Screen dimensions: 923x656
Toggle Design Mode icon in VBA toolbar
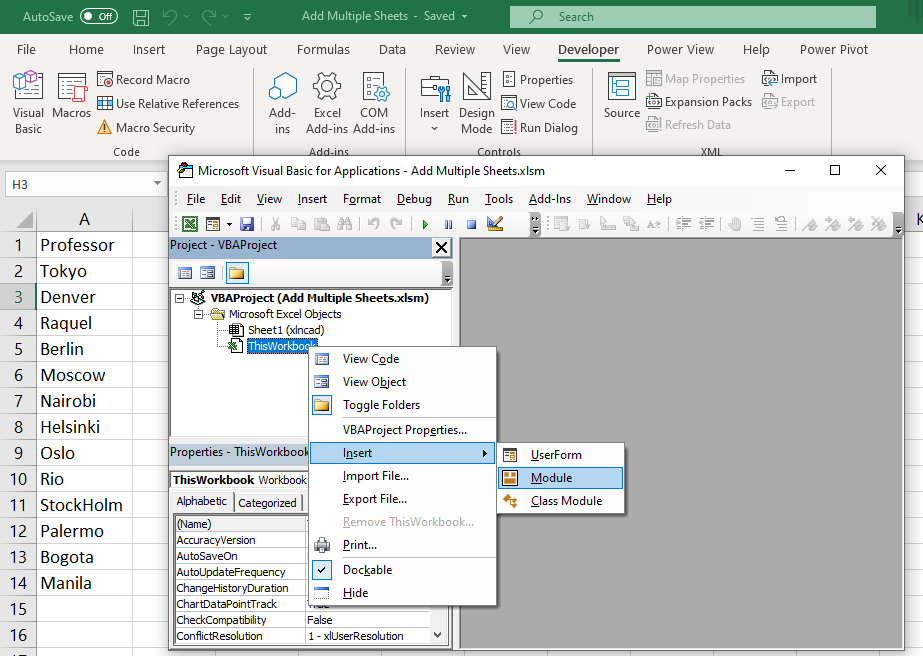coord(494,224)
